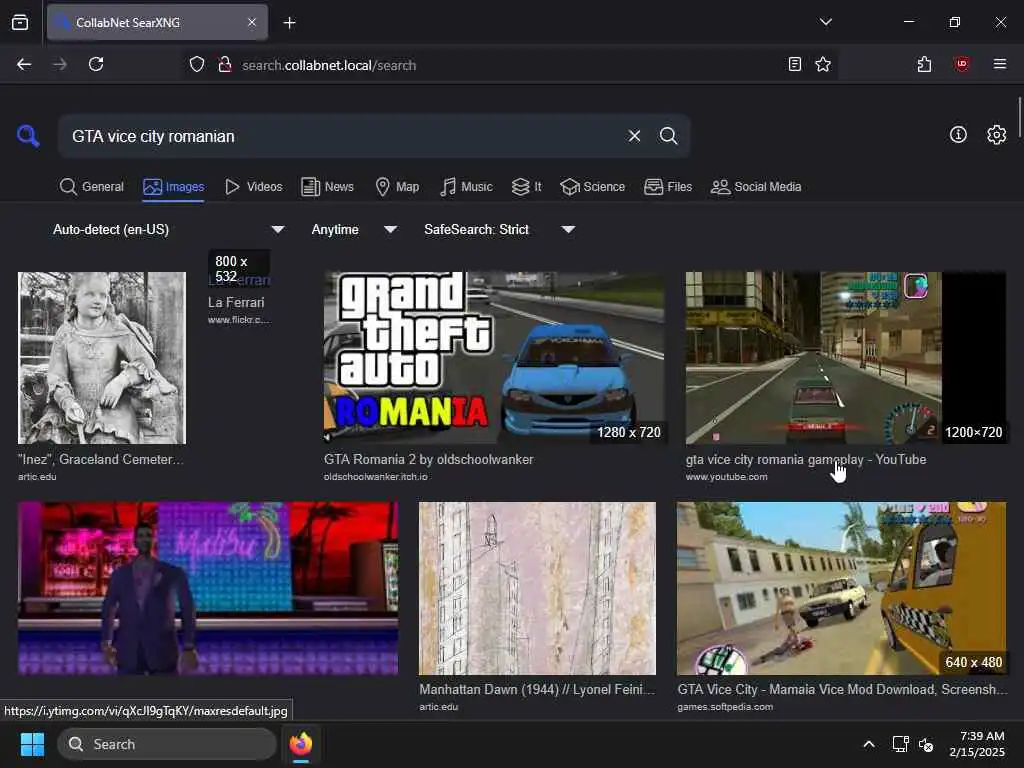
Task: Open the Mamaia Vice Mod thumbnail
Action: click(x=841, y=588)
